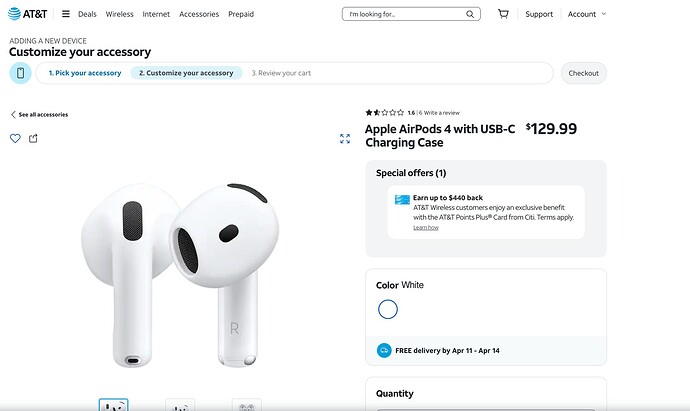Click Learn how under special offer
The height and width of the screenshot is (411, 690).
[426, 228]
